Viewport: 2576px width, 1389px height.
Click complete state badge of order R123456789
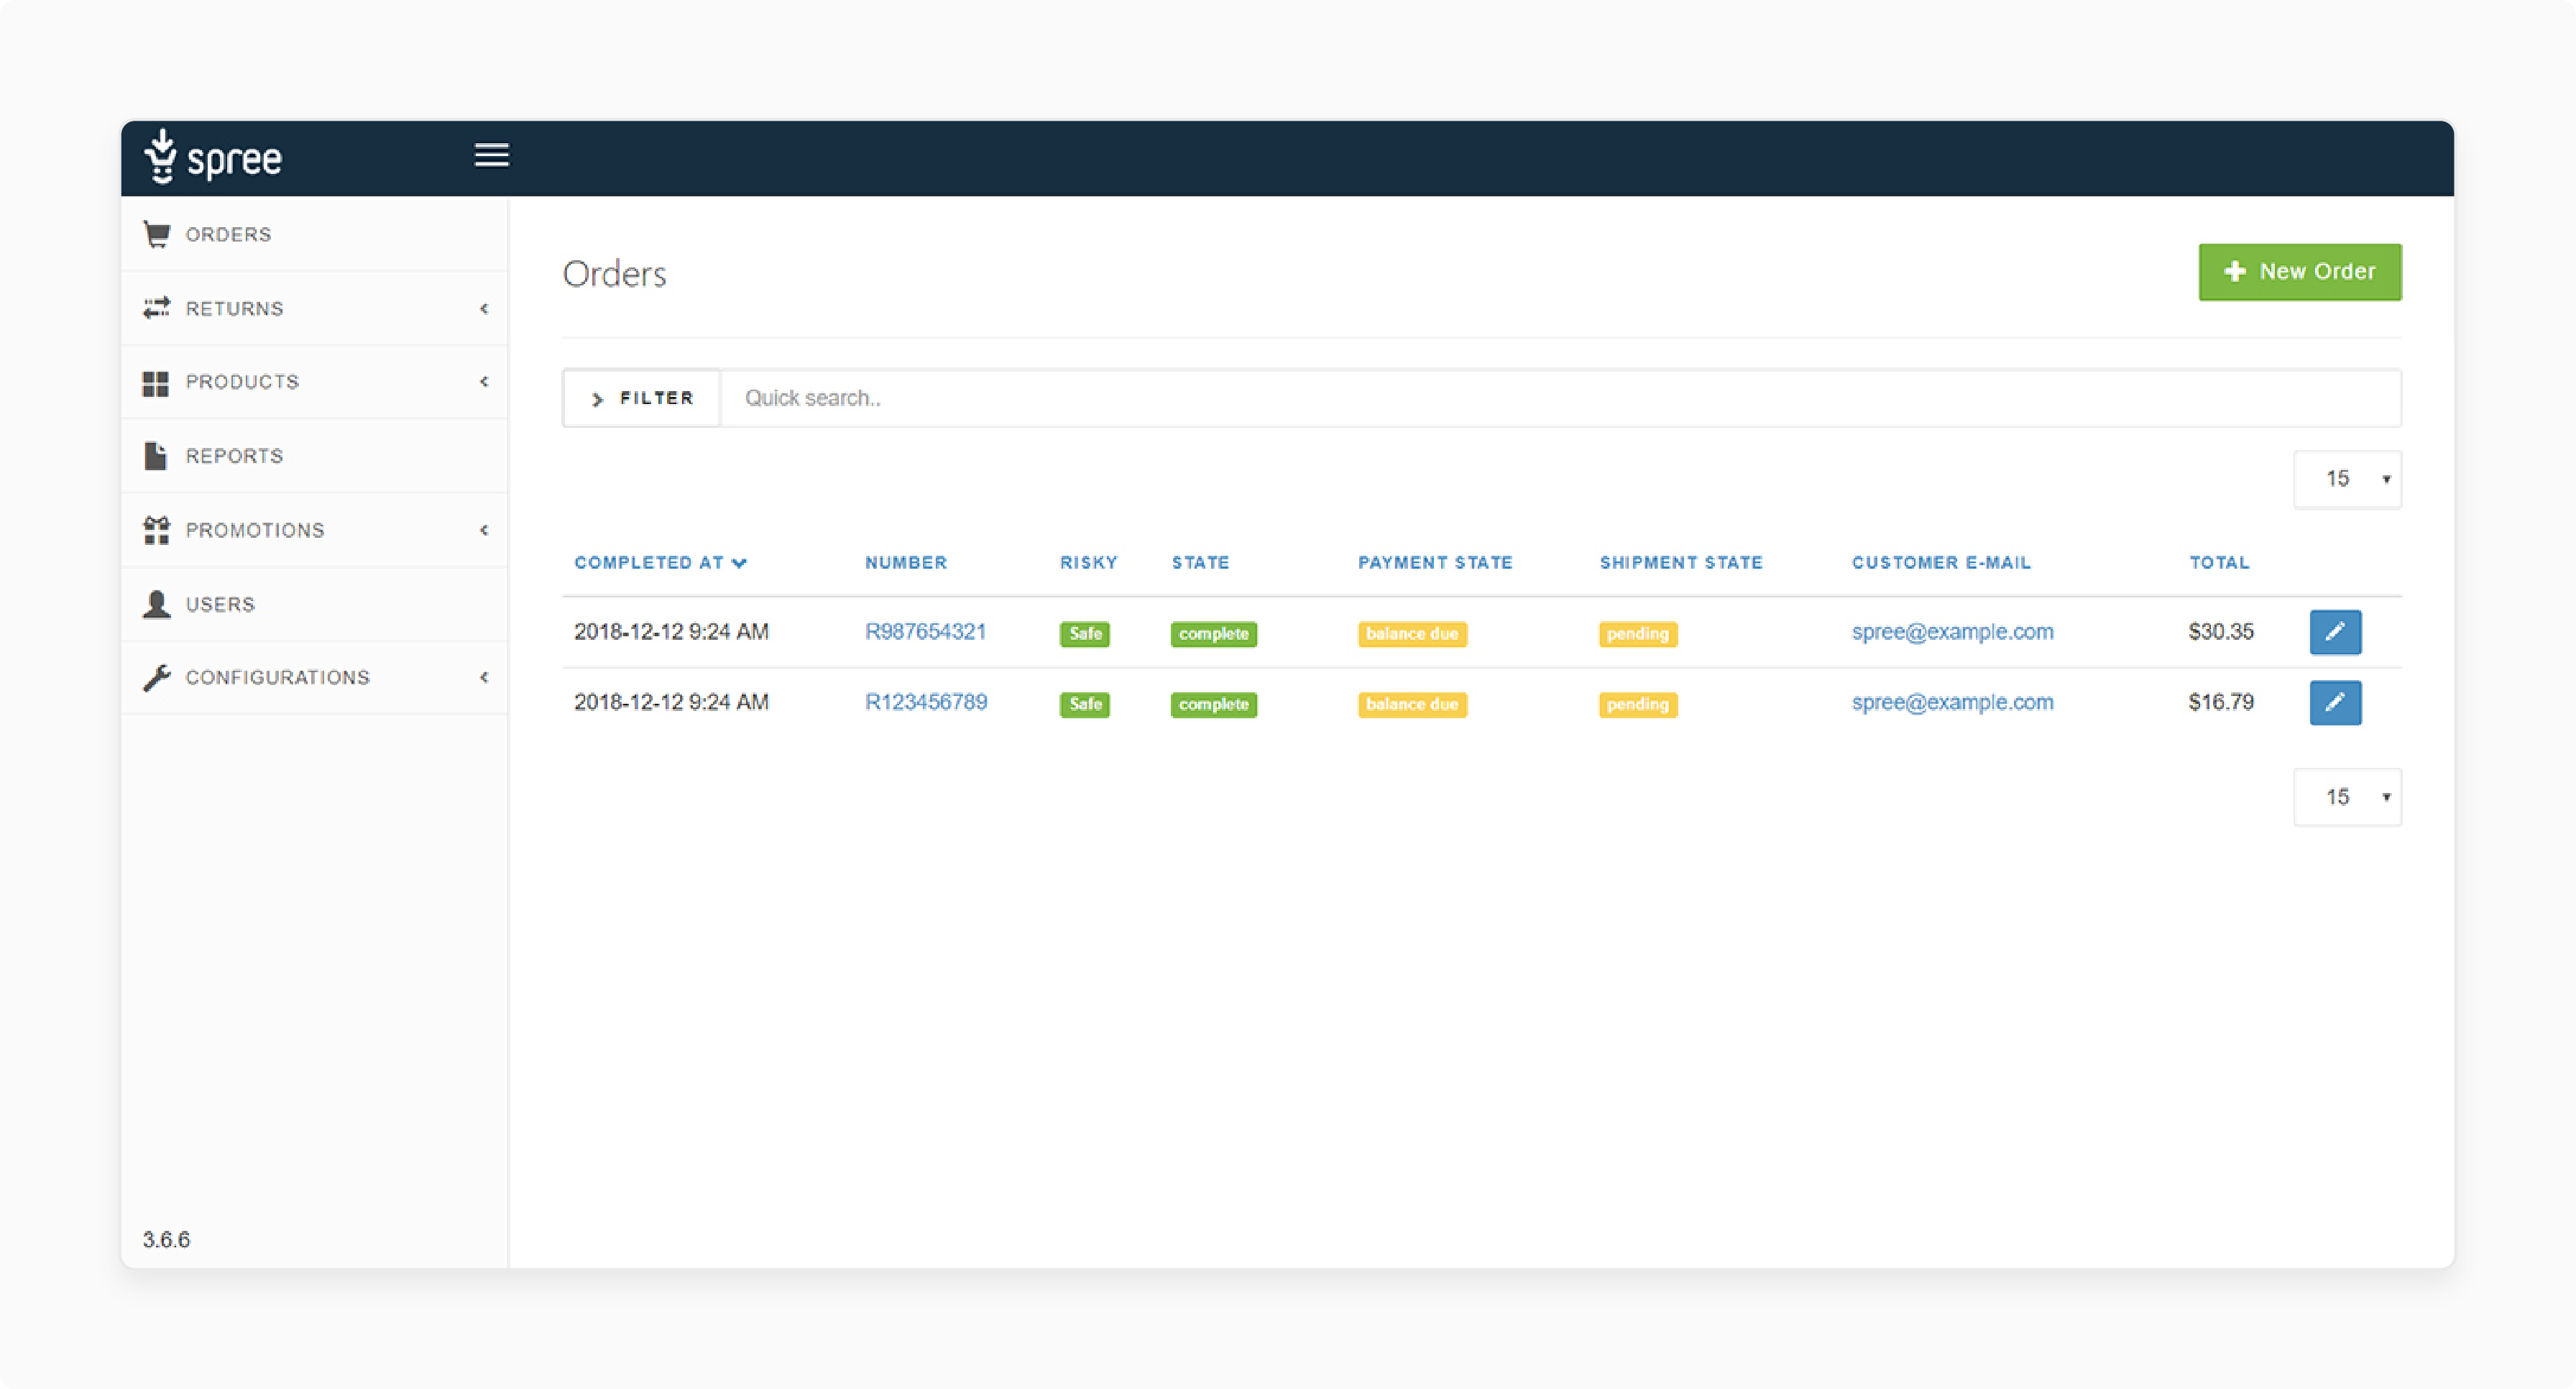(x=1214, y=704)
